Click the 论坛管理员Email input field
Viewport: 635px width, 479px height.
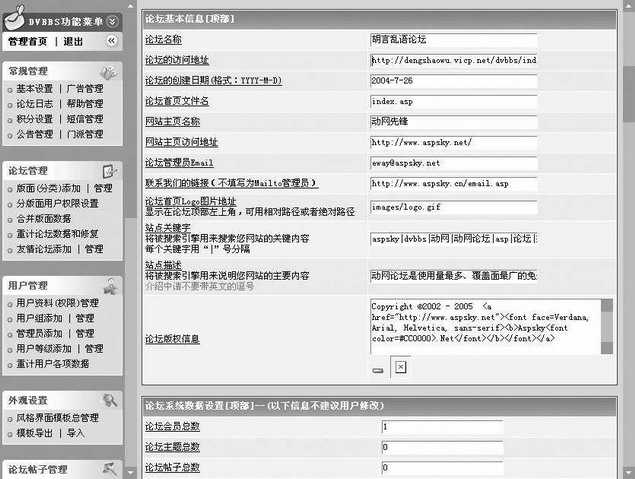tap(453, 163)
